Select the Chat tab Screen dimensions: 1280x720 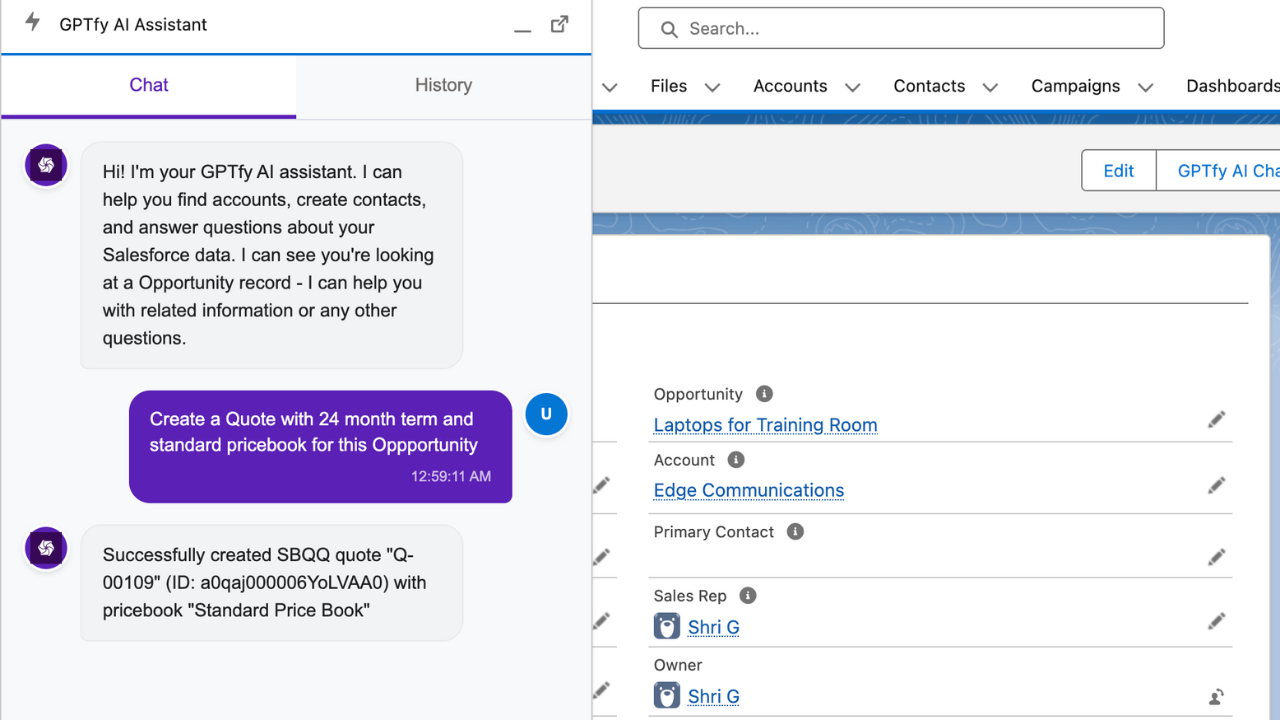[x=148, y=85]
